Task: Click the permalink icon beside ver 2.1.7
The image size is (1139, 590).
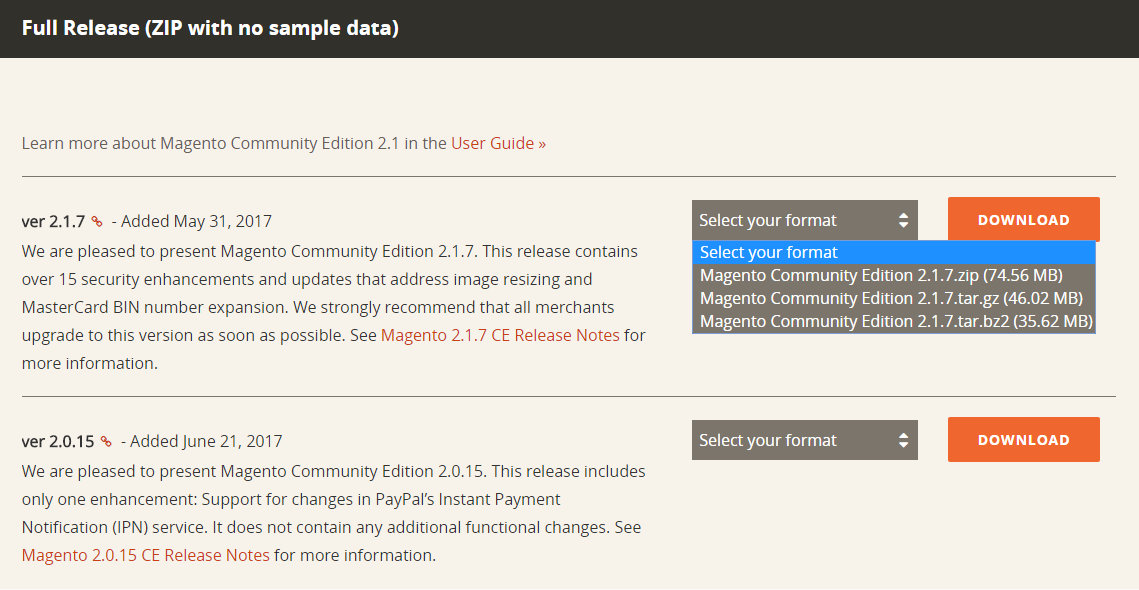Action: [x=97, y=222]
